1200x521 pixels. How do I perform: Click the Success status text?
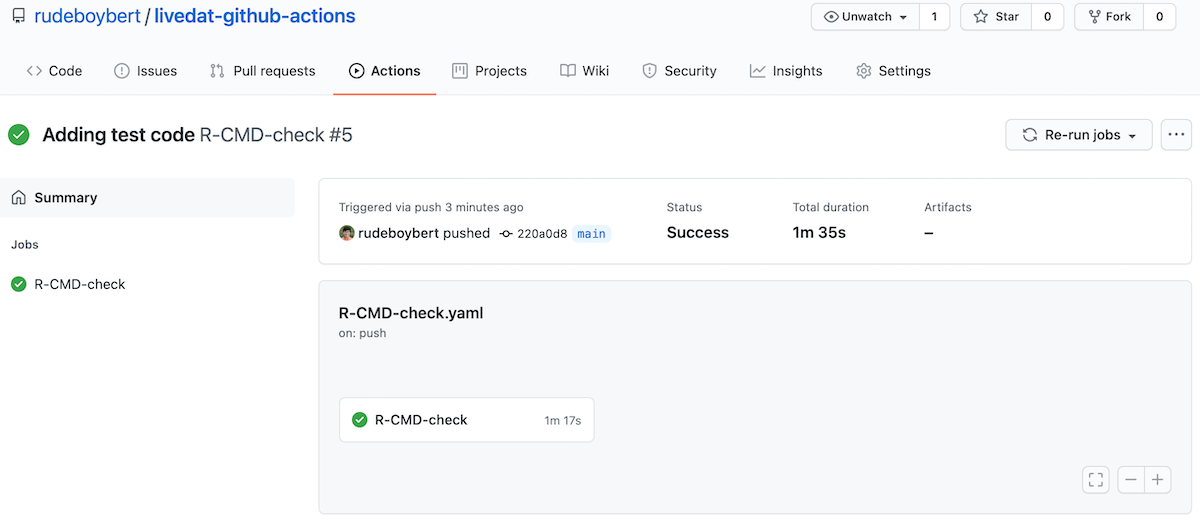698,232
